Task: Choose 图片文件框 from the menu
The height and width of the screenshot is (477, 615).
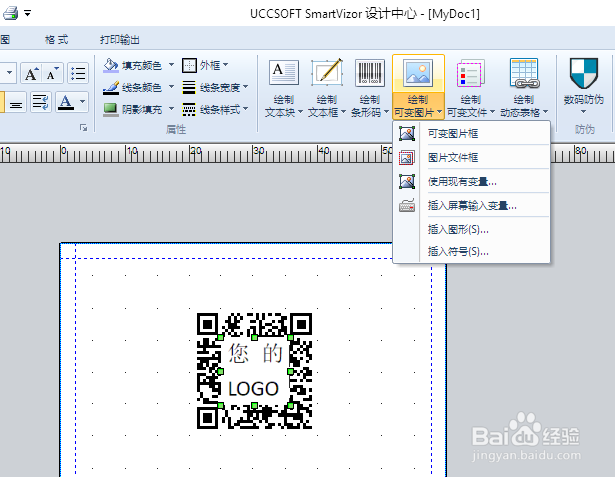Action: click(x=471, y=158)
